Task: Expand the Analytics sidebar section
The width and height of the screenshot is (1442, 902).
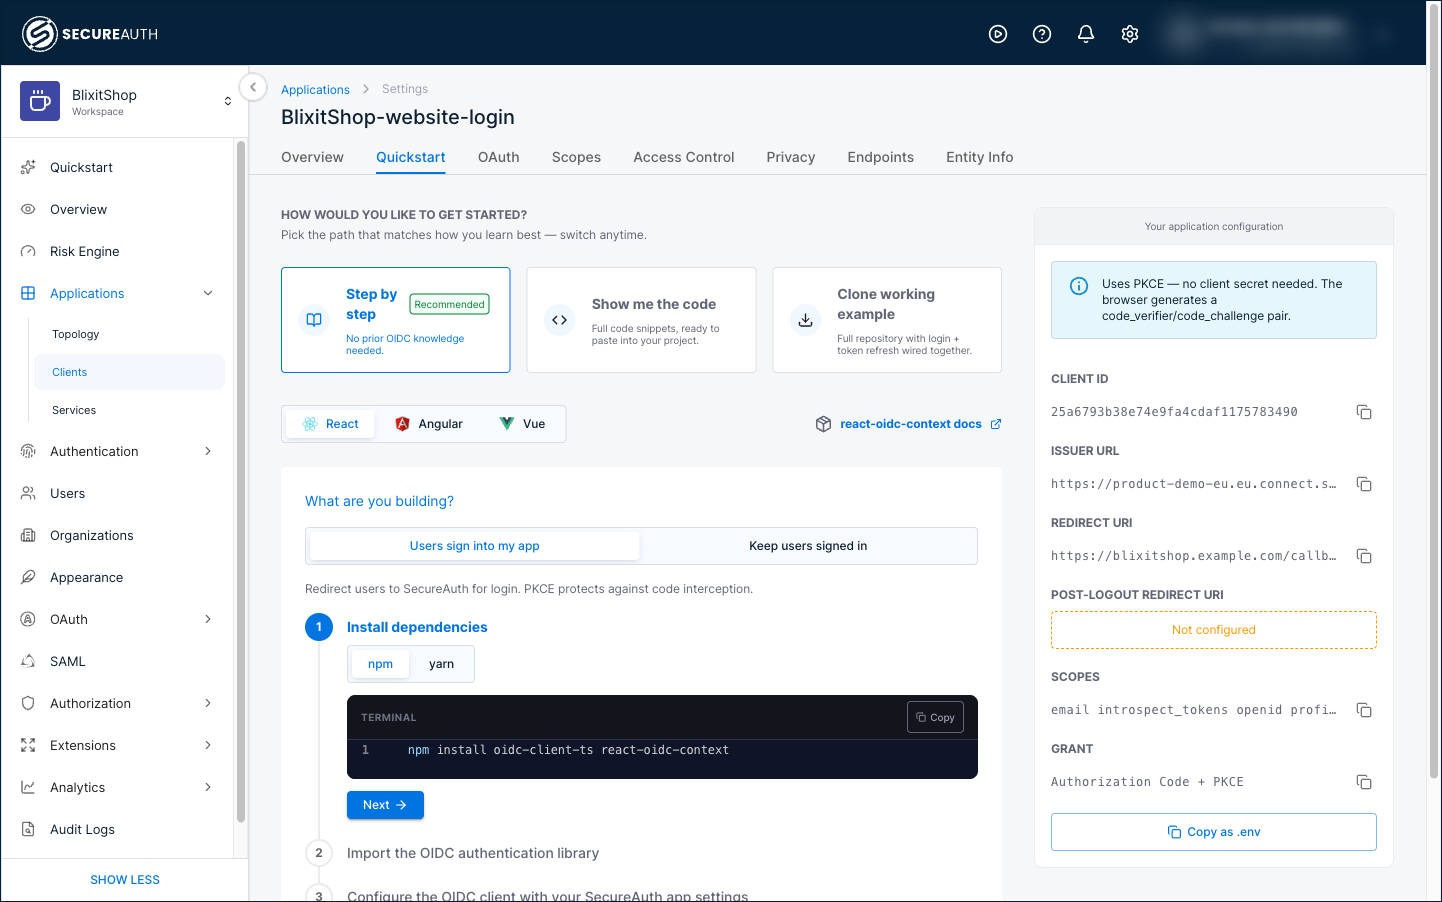Action: tap(208, 787)
